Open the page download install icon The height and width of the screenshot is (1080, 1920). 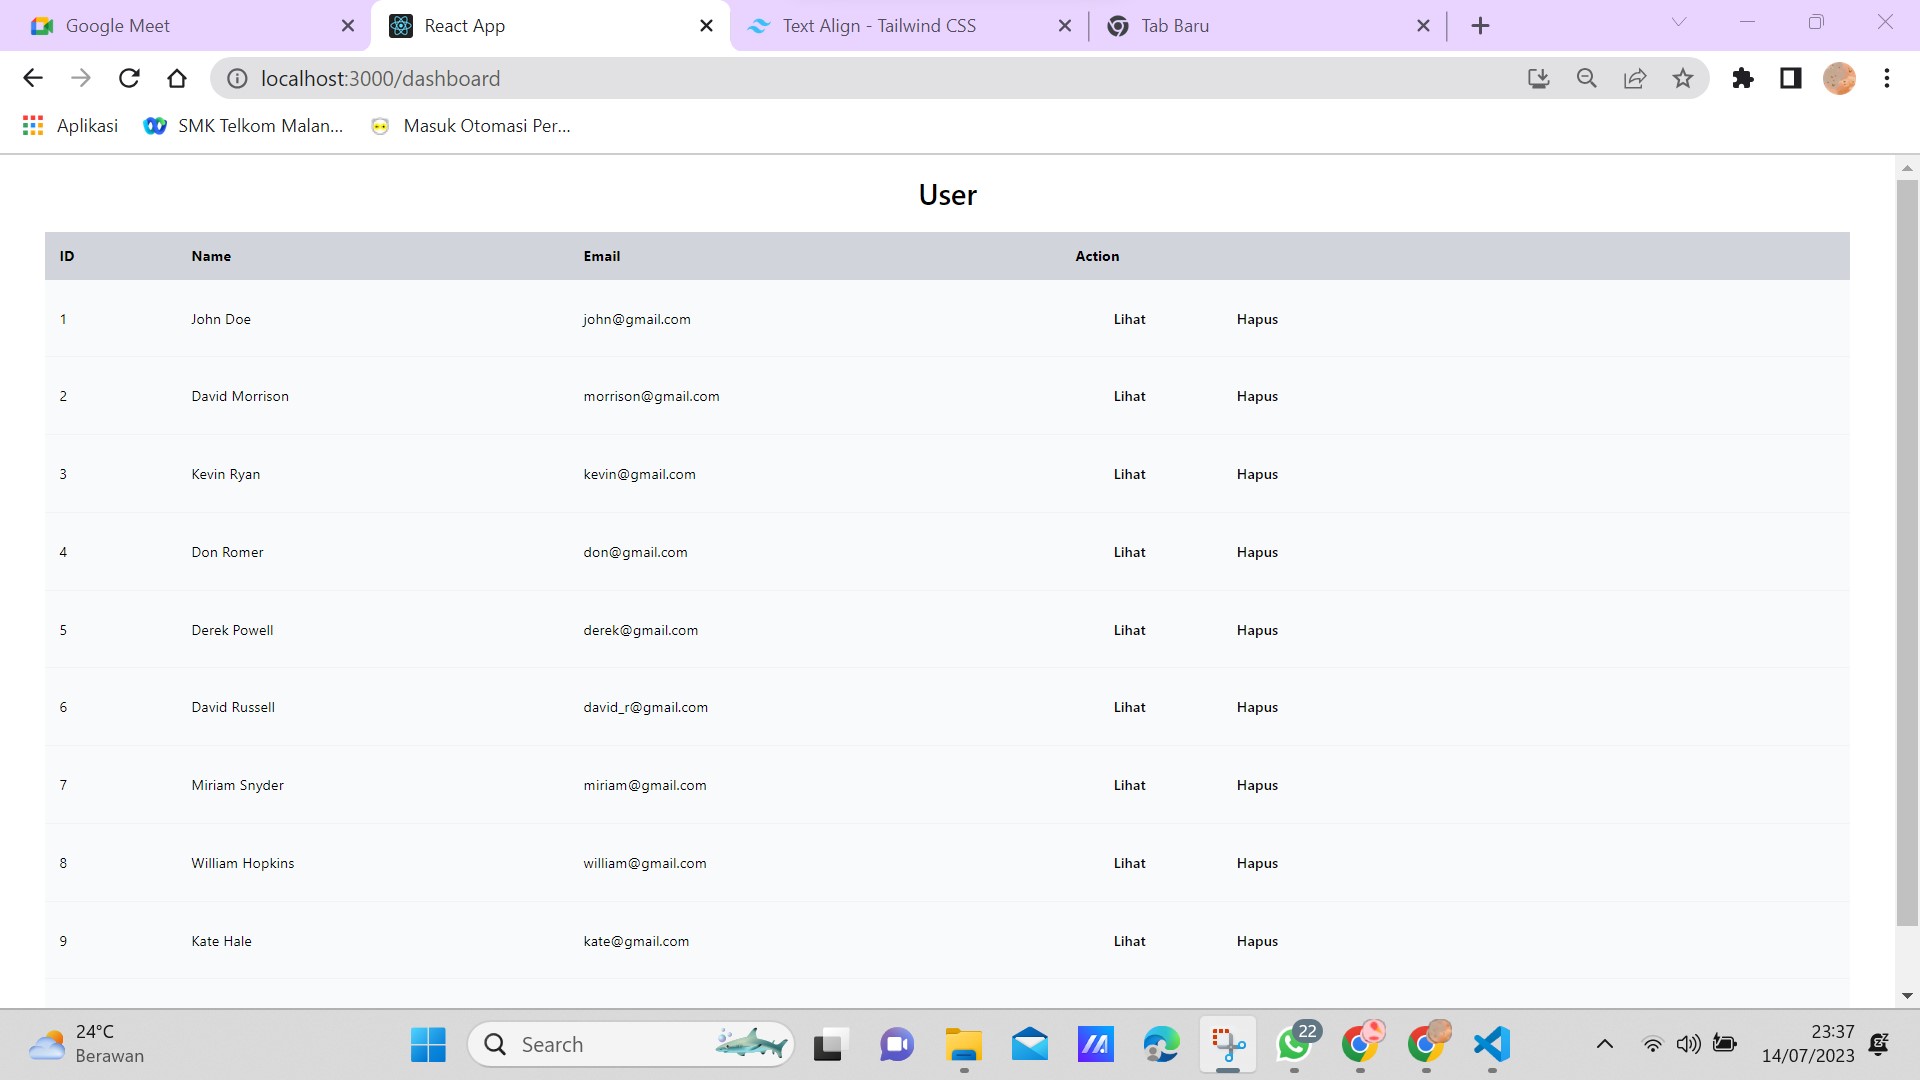(x=1538, y=78)
